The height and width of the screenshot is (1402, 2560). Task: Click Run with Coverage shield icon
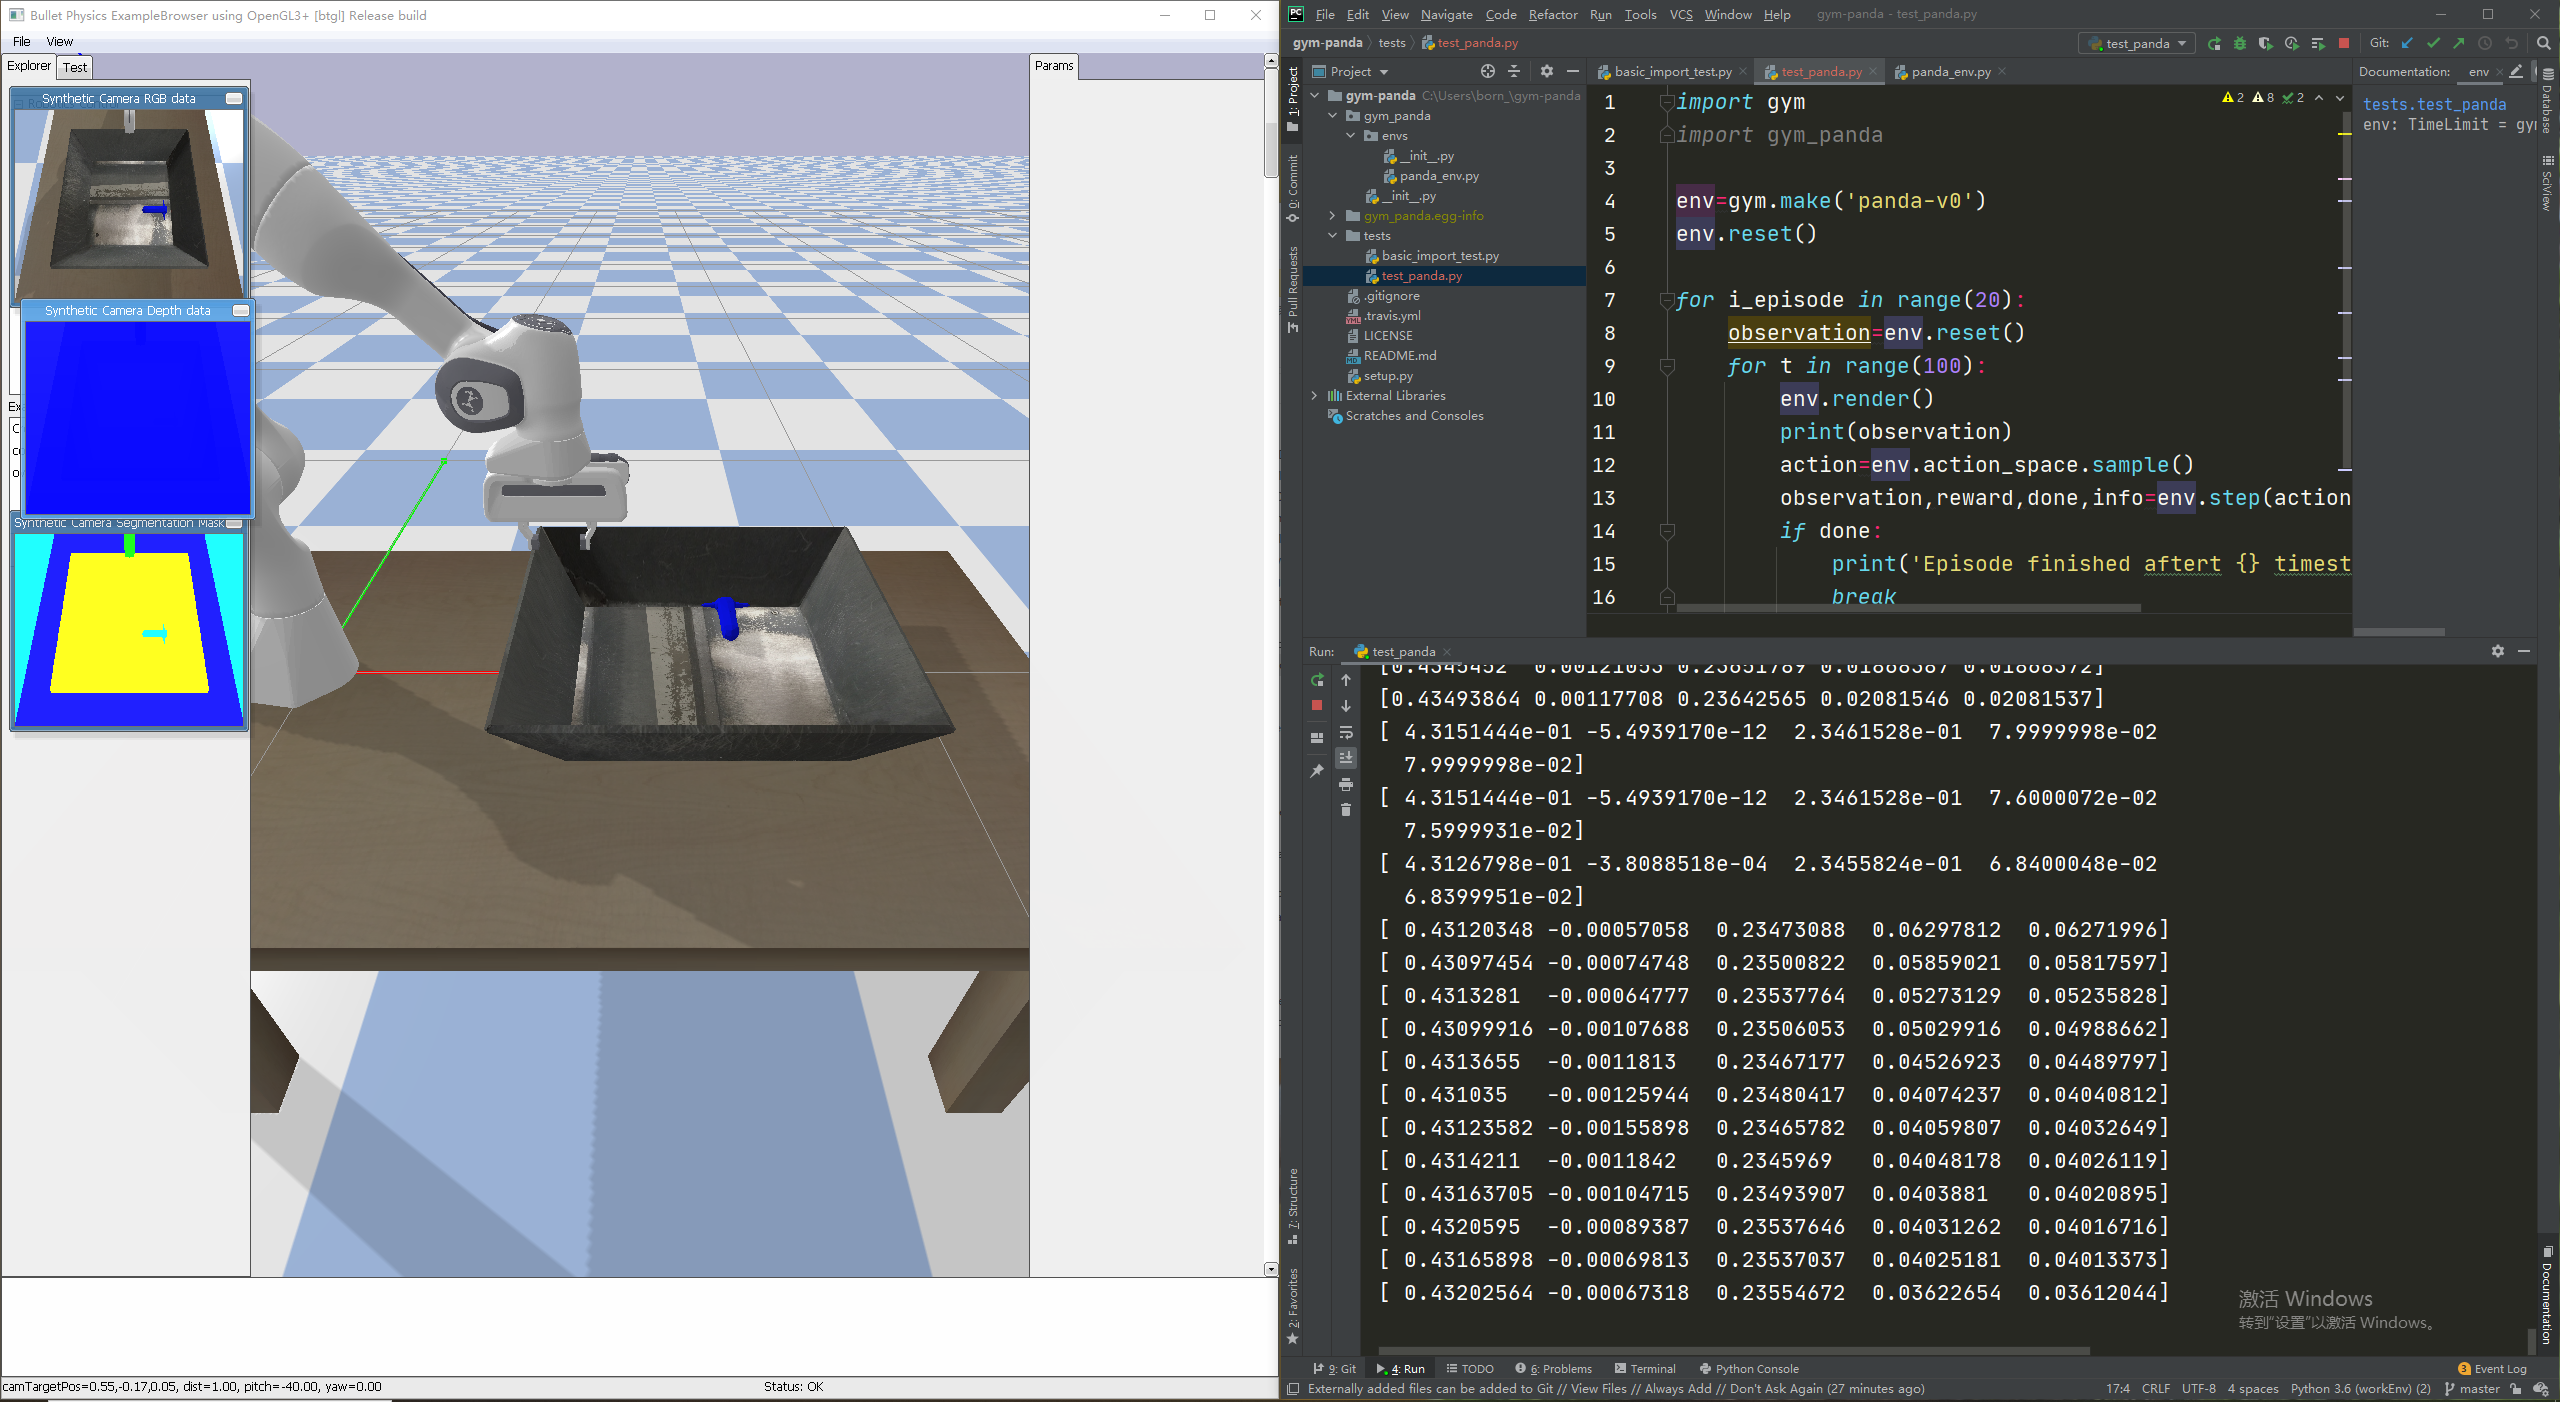2266,43
